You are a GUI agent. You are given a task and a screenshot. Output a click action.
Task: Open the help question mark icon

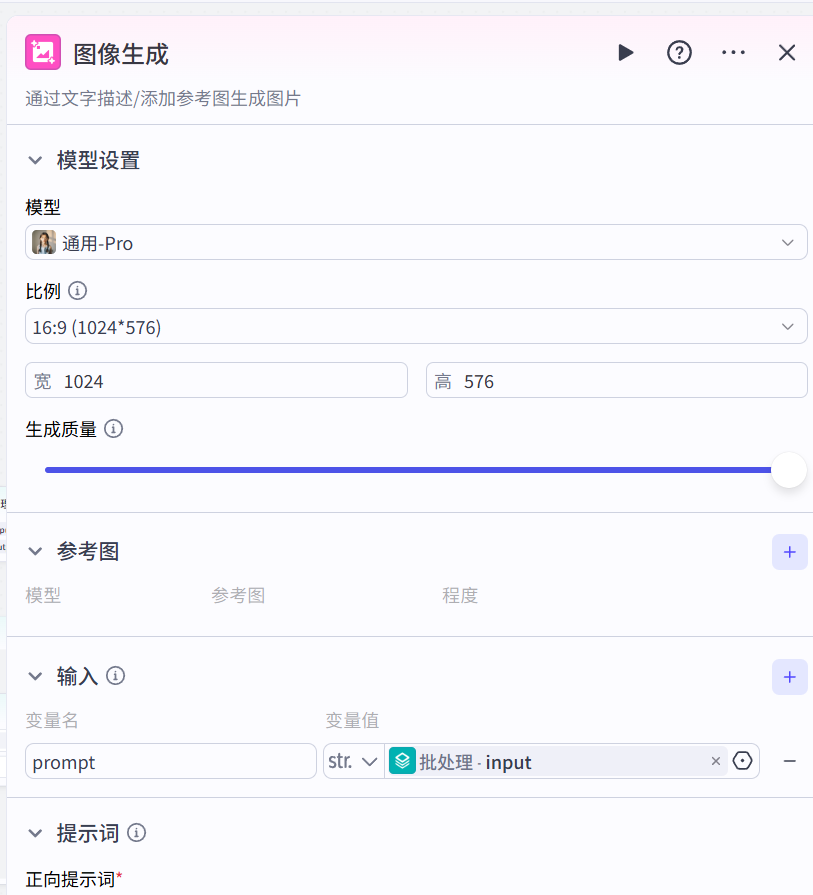click(x=680, y=53)
